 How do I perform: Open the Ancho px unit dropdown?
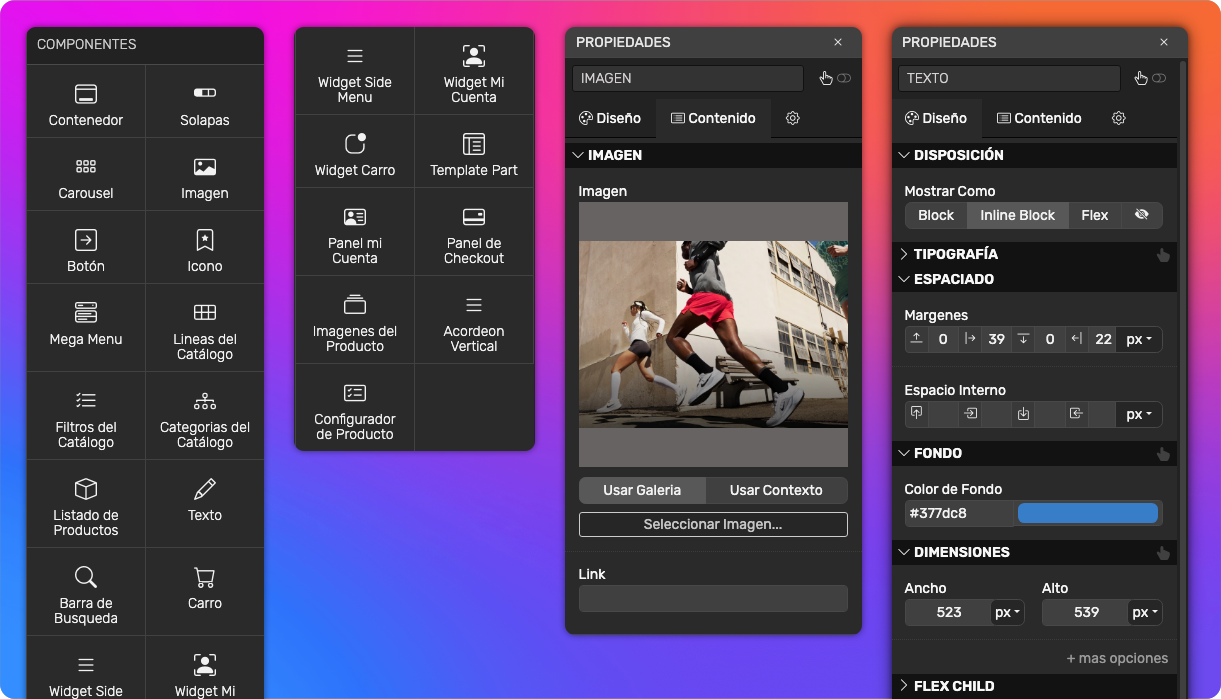pos(1007,612)
